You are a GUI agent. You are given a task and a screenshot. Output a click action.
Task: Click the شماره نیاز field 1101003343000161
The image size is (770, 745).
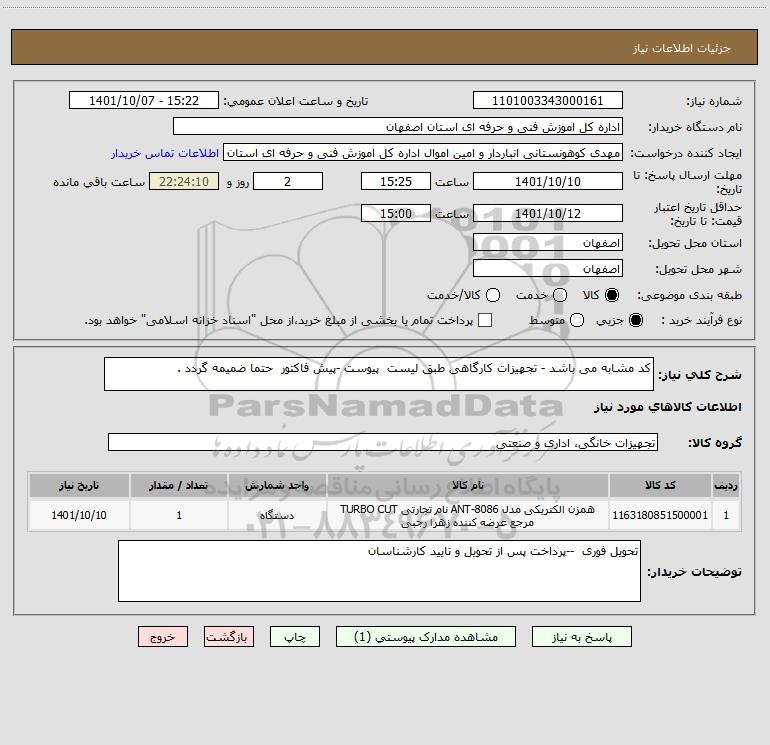click(x=548, y=101)
